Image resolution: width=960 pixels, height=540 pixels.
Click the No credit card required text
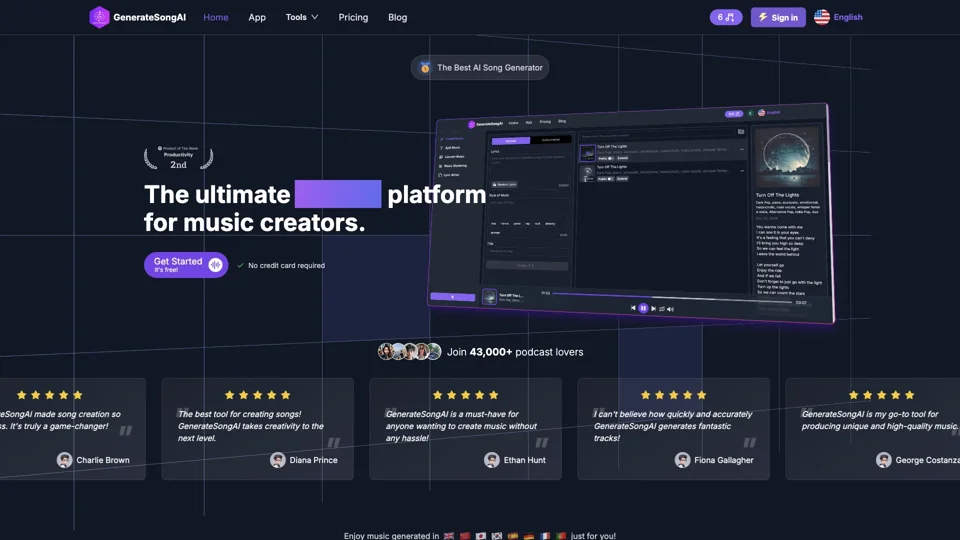[287, 265]
